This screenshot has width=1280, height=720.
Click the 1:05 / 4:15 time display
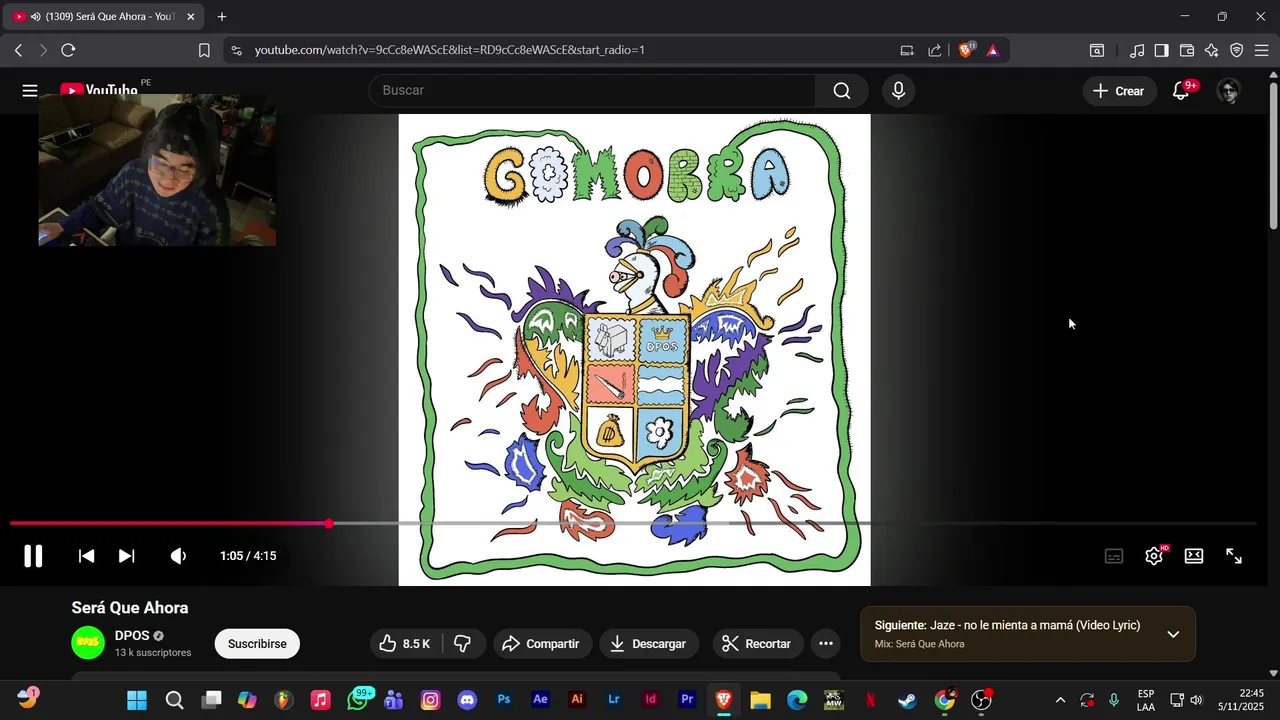(248, 556)
